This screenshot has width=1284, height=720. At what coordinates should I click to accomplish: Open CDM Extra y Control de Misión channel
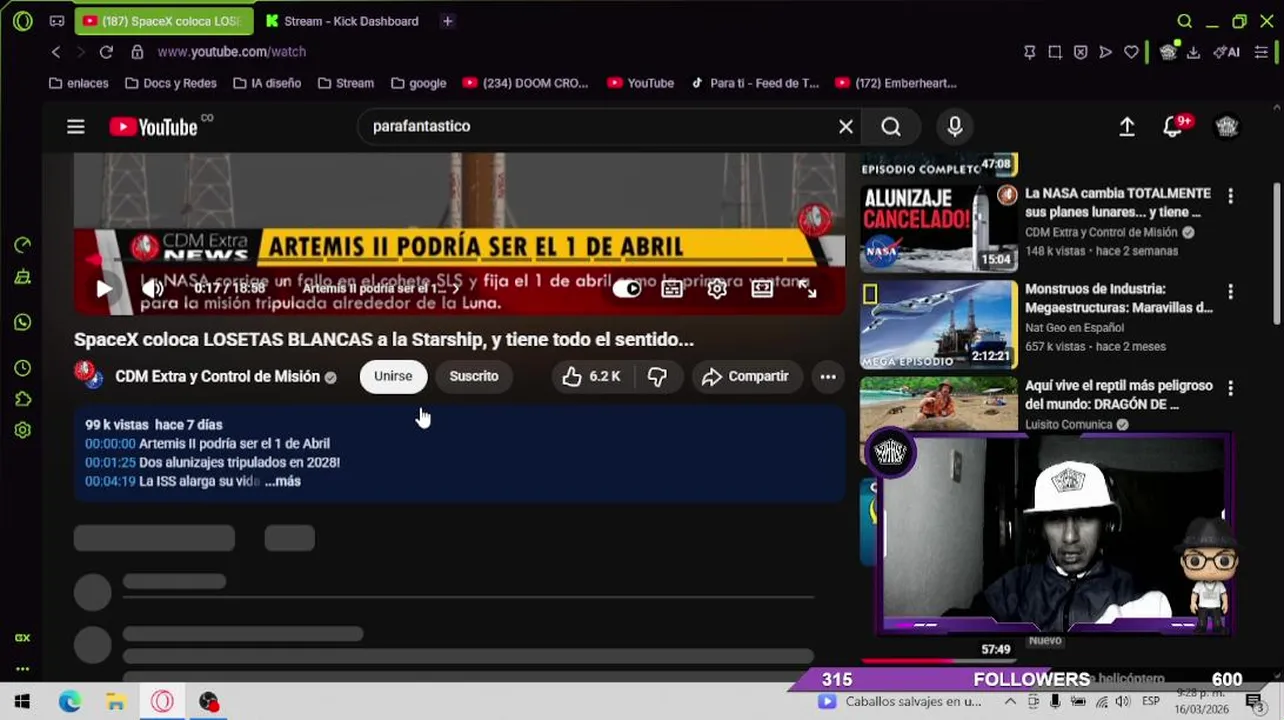pos(217,376)
